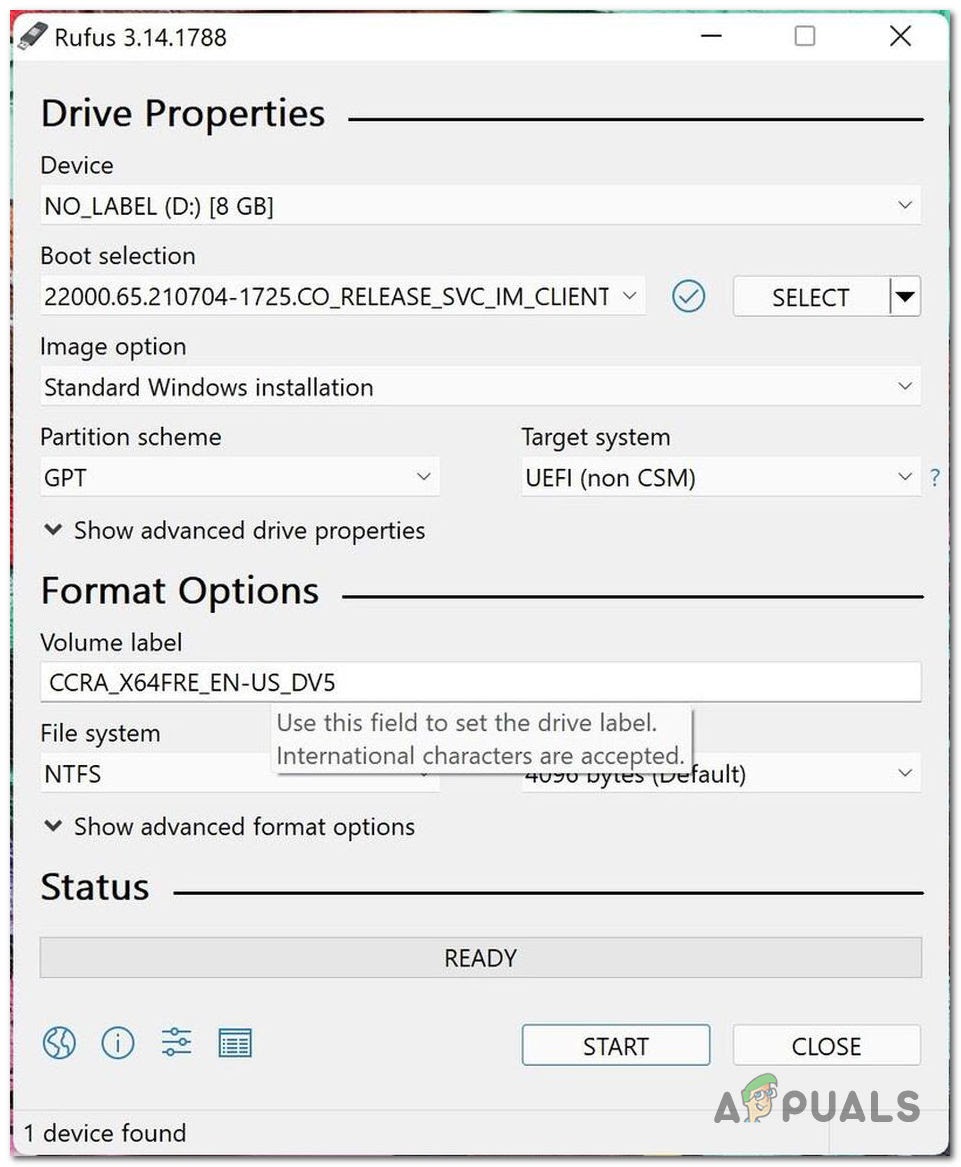
Task: Open the Boot selection dropdown
Action: (x=342, y=296)
